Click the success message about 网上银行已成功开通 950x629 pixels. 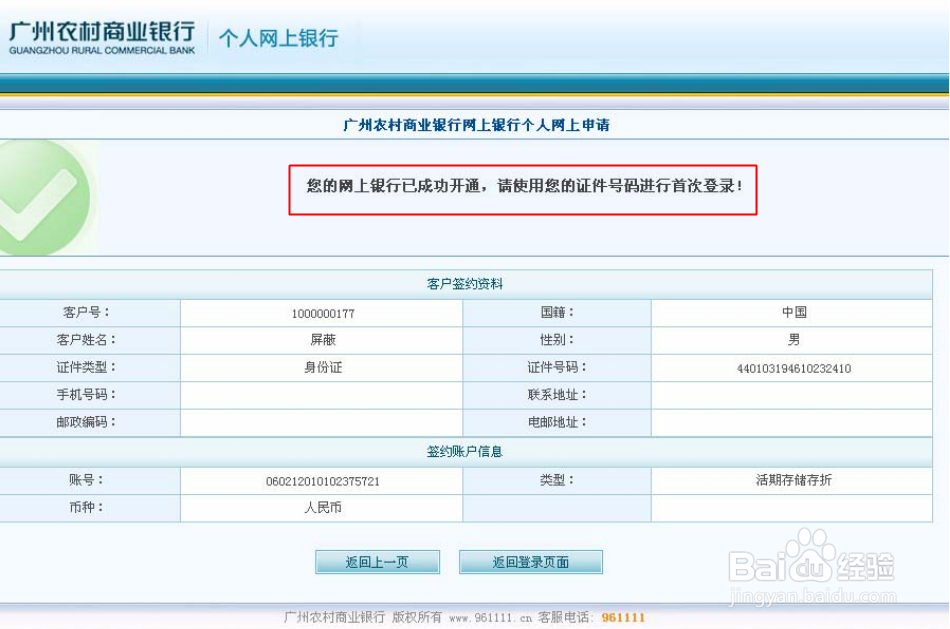[x=523, y=186]
